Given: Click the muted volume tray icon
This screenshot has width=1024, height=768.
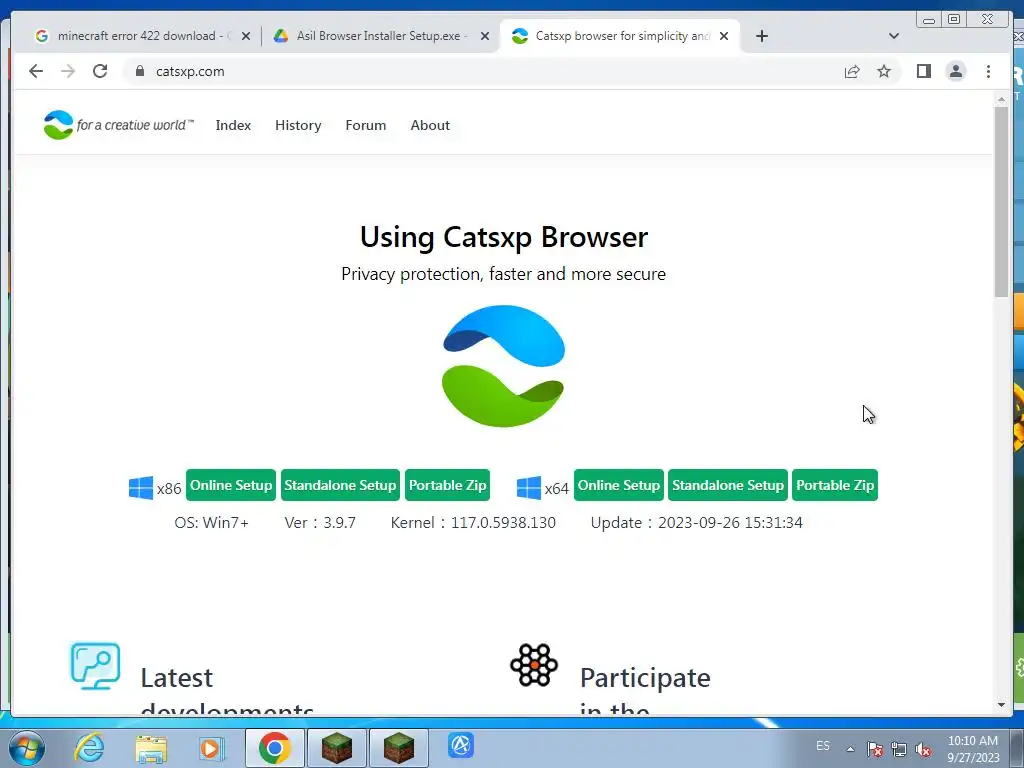Looking at the screenshot, I should (923, 749).
